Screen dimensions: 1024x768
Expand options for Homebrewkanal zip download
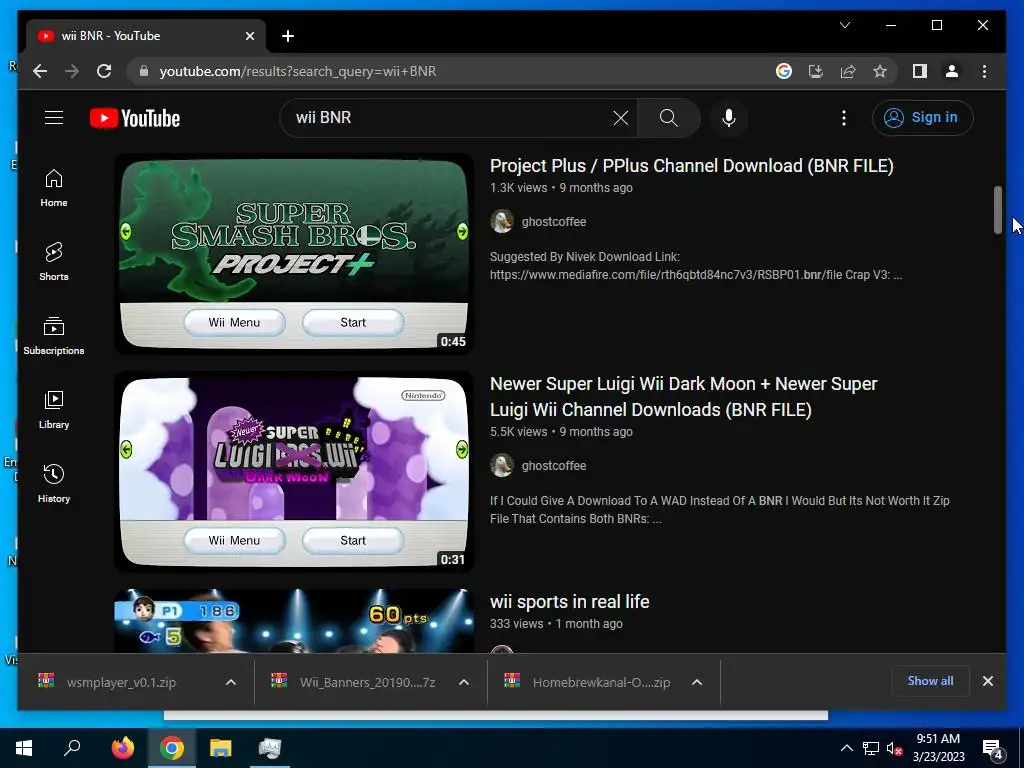697,682
